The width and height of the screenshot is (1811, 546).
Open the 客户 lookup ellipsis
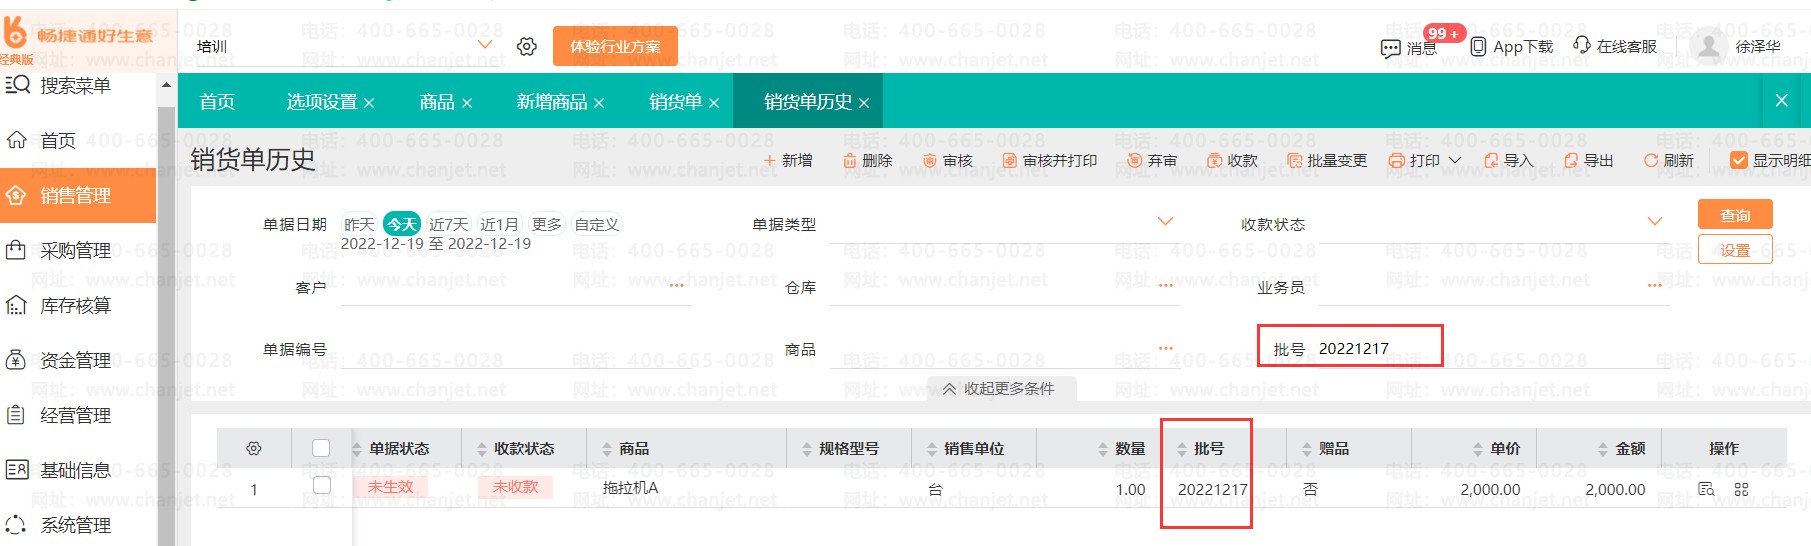(x=677, y=286)
